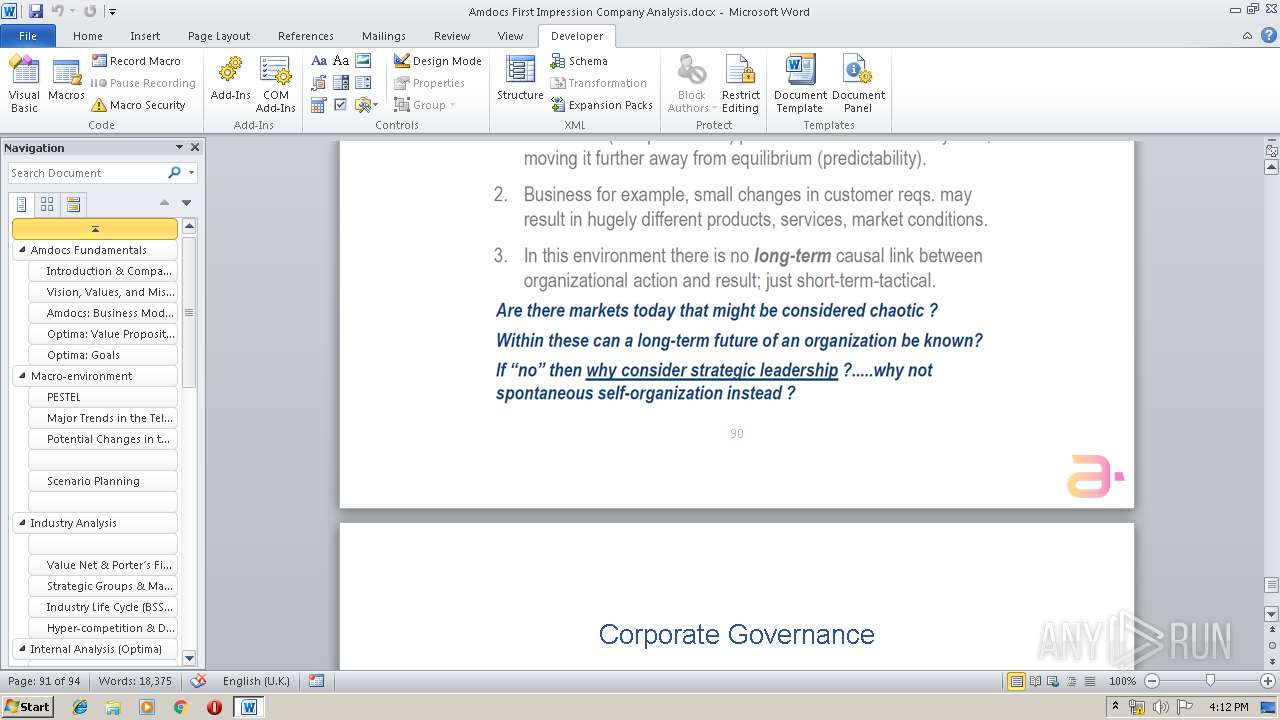The image size is (1280, 720).
Task: Open search options dropdown in Navigation
Action: [191, 173]
